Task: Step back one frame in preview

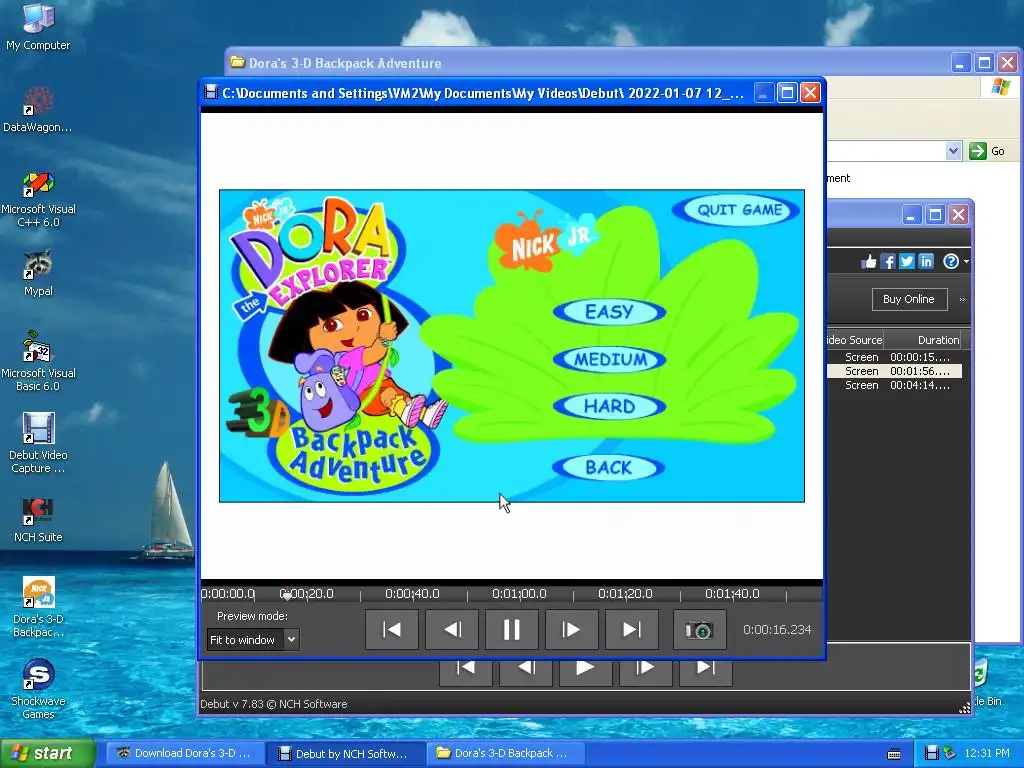Action: click(452, 630)
